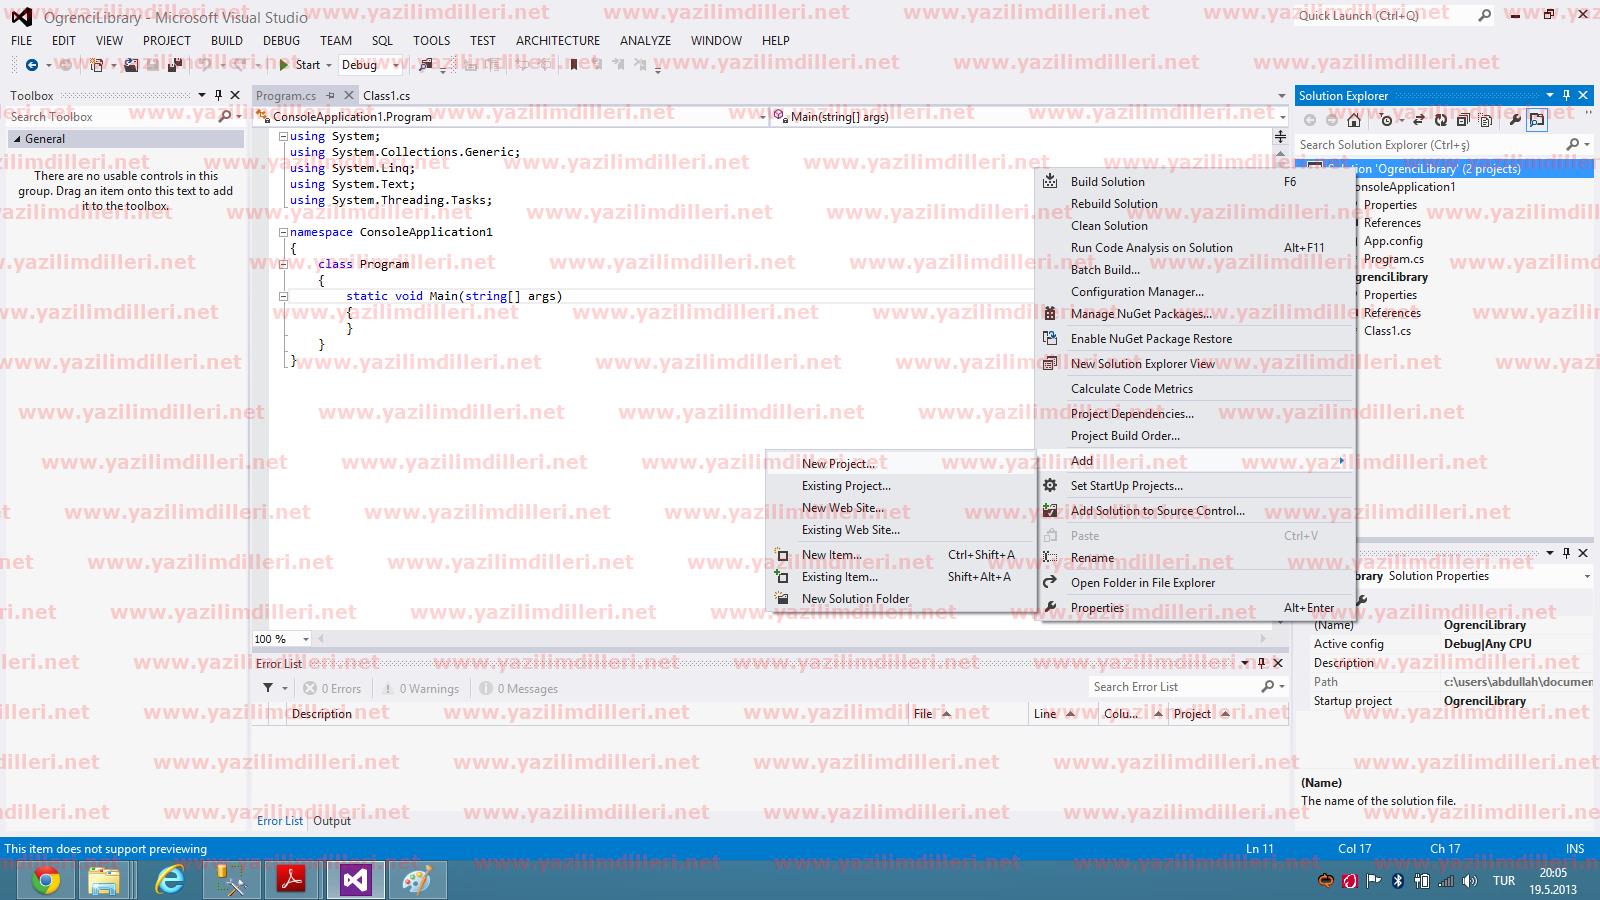This screenshot has width=1600, height=900.
Task: Open the Output tab at bottom
Action: 332,821
